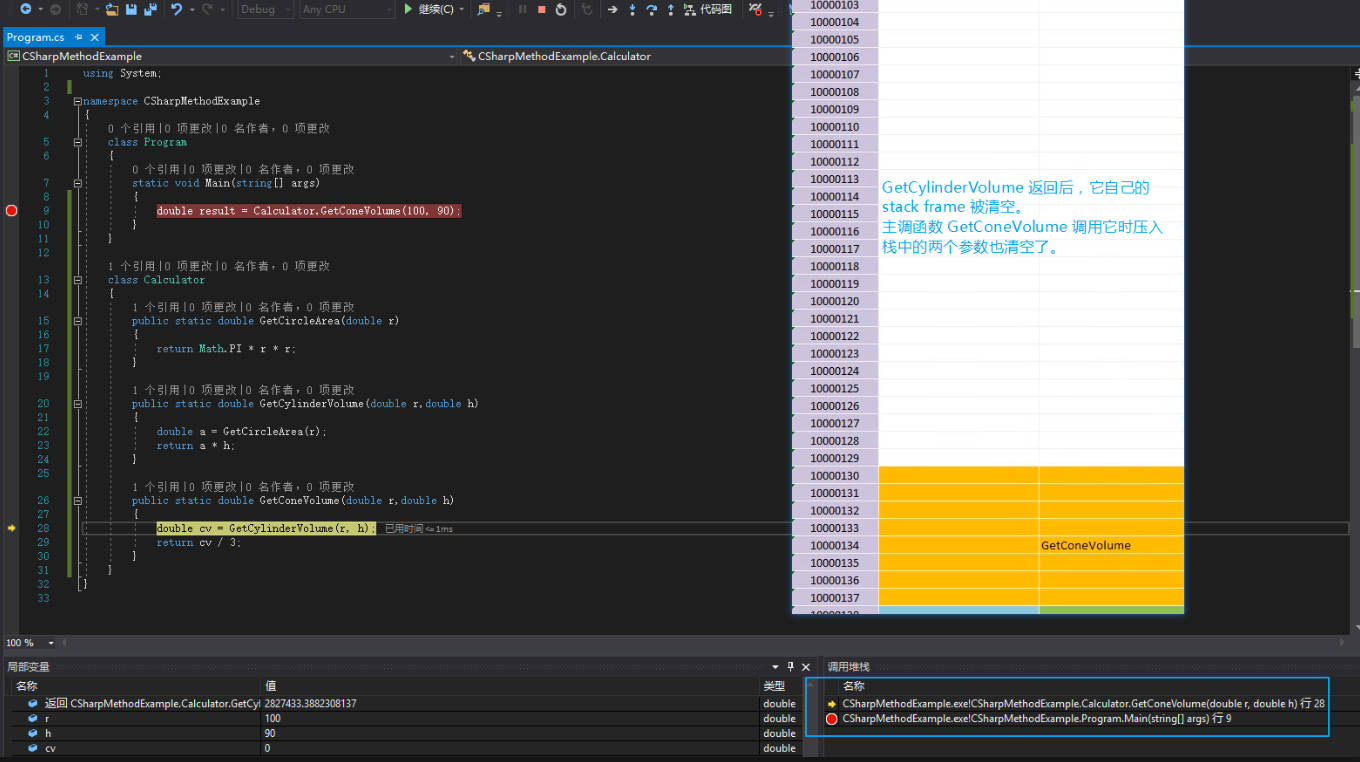Screen dimensions: 1360x762
Task: Click the CodeLens references above GetCircleArea
Action: coord(243,307)
